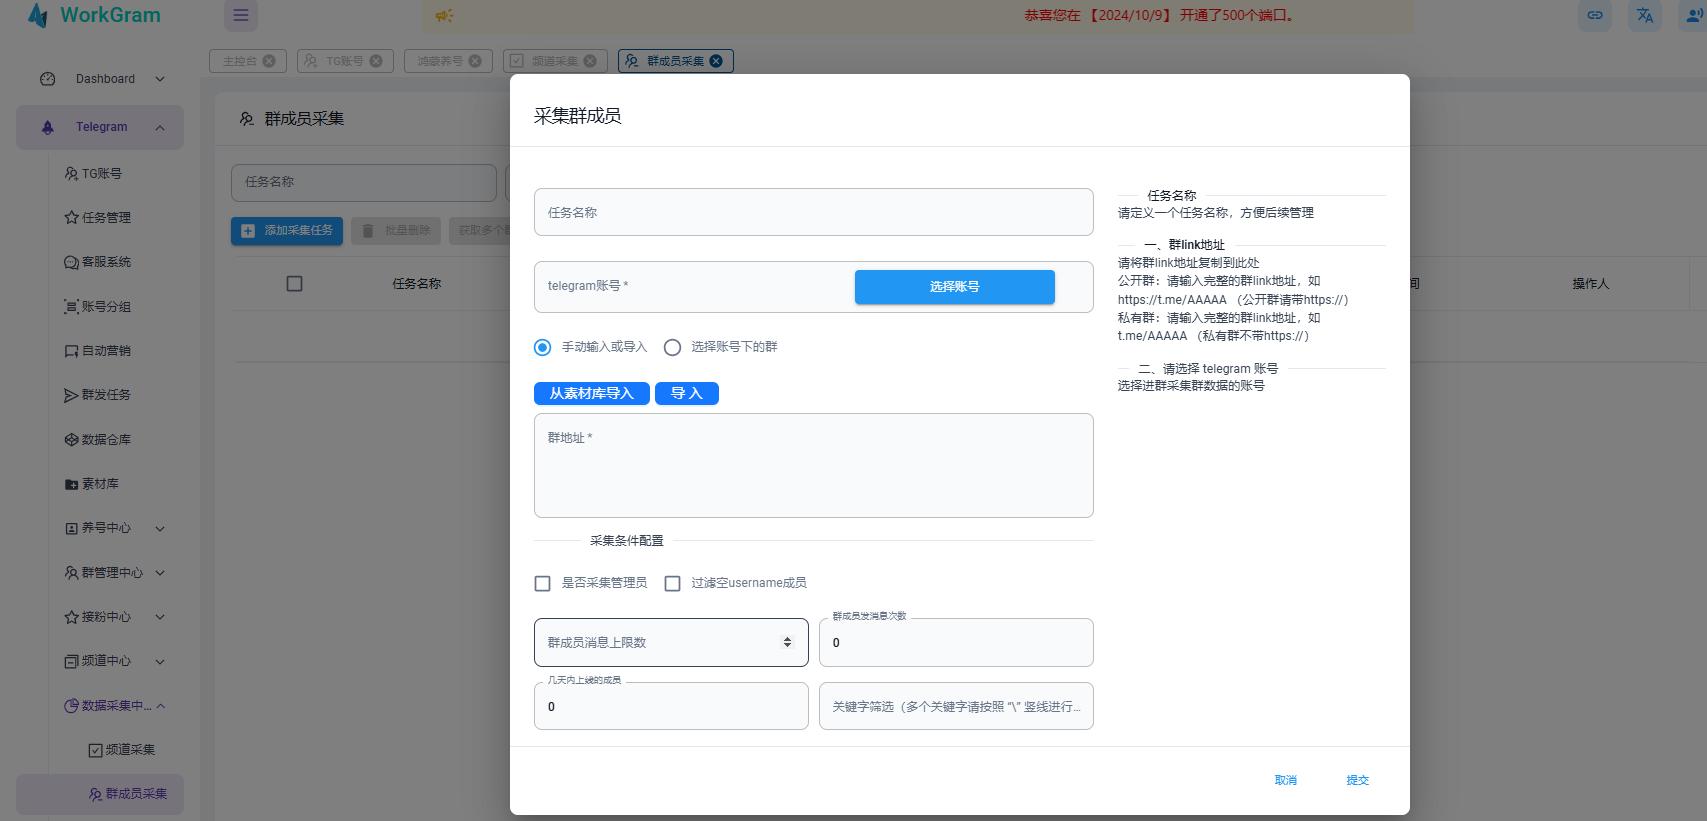Click the 从素材库导入 button
The image size is (1707, 821).
click(591, 393)
